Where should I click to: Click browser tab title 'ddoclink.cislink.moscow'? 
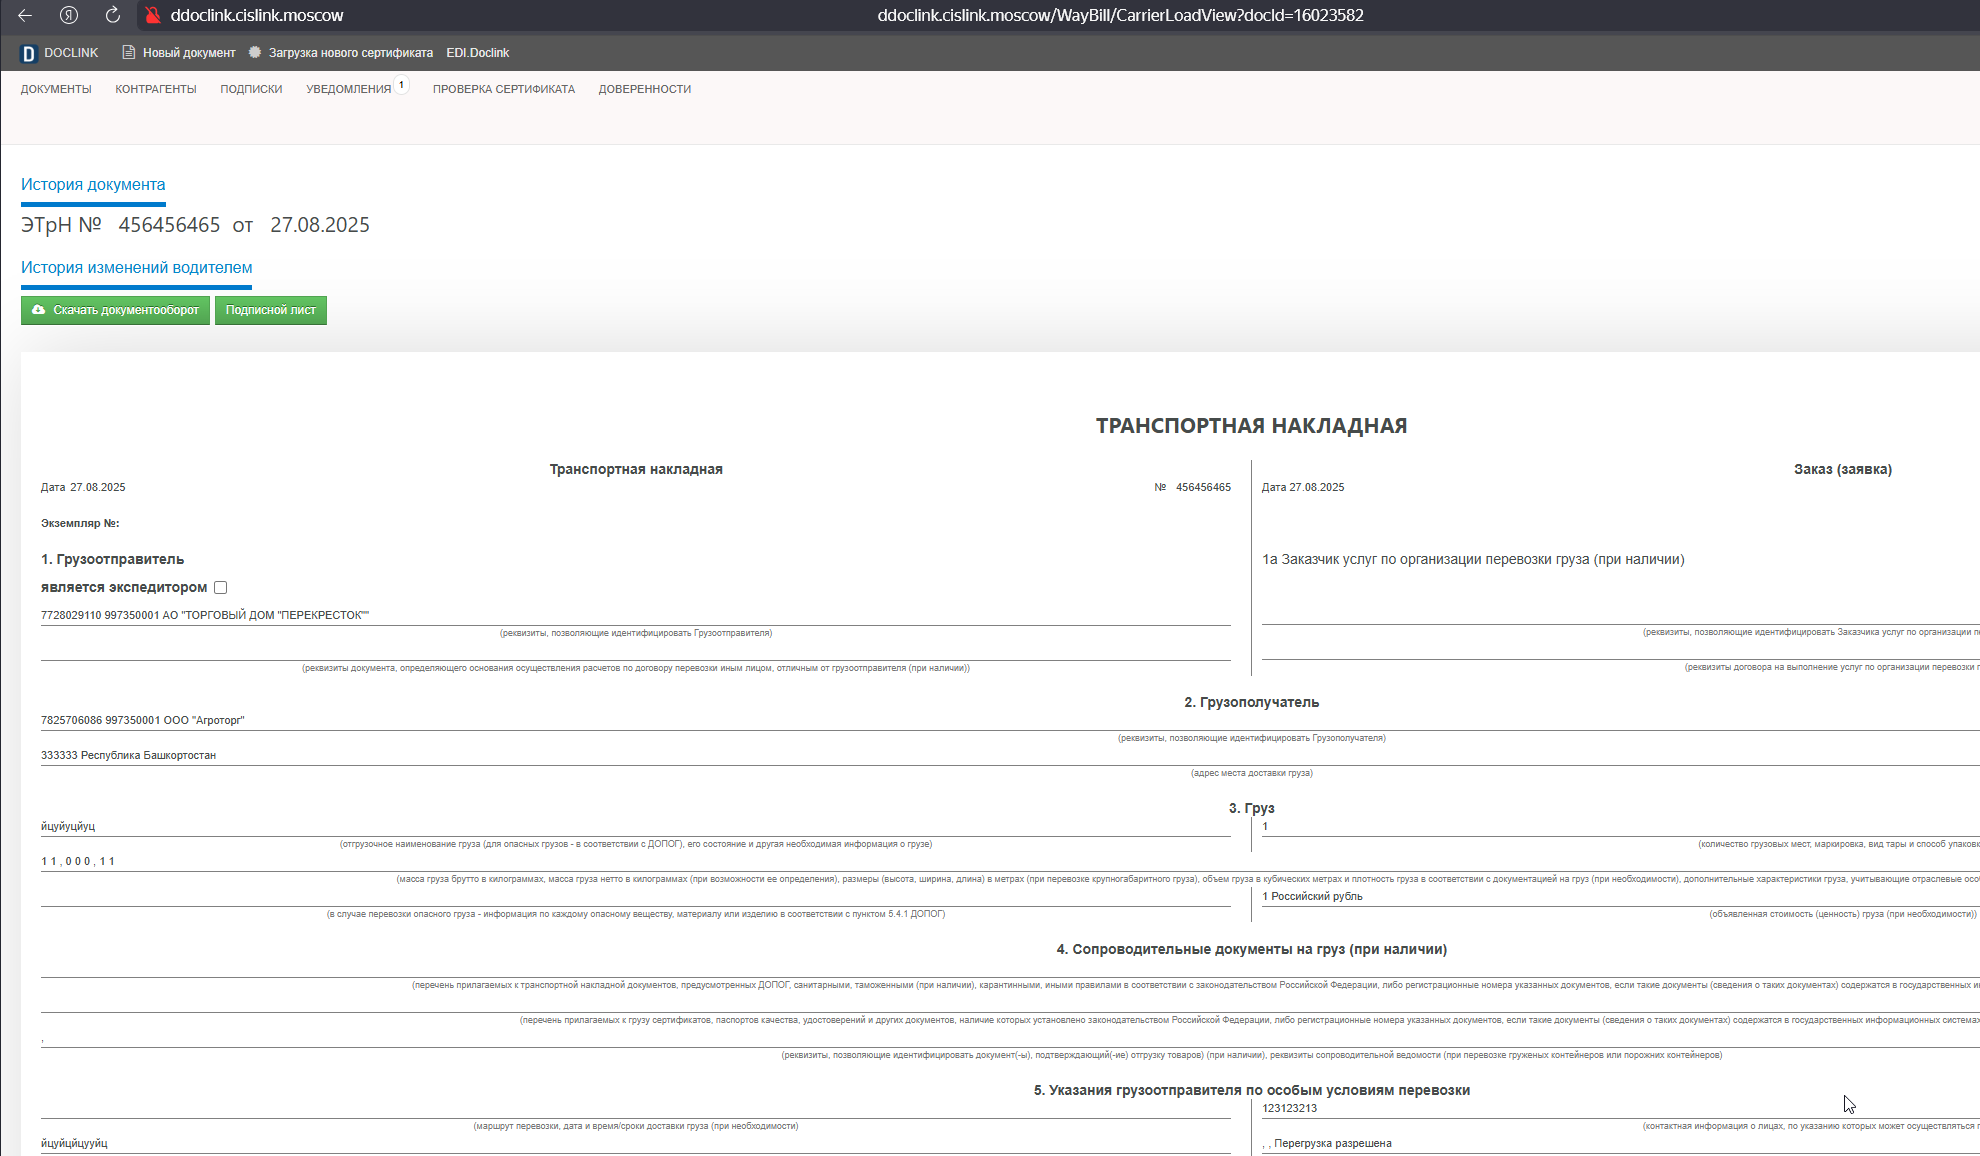tap(257, 15)
